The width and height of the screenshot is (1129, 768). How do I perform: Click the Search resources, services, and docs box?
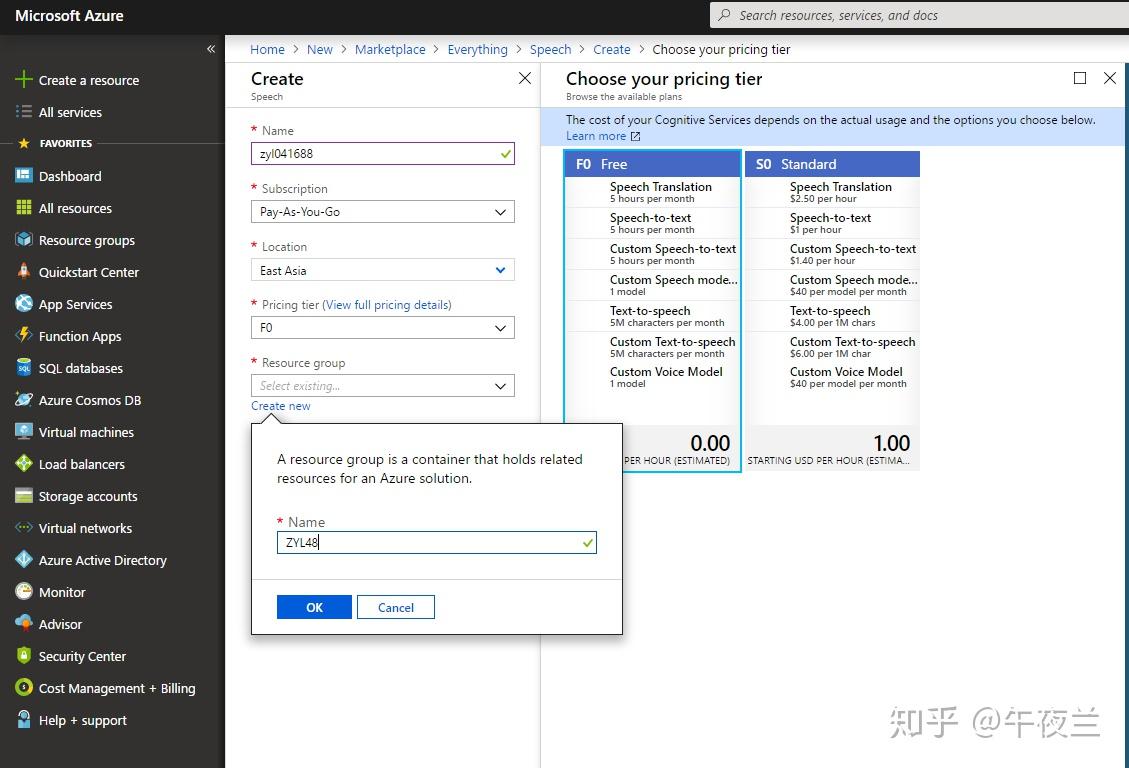(919, 15)
